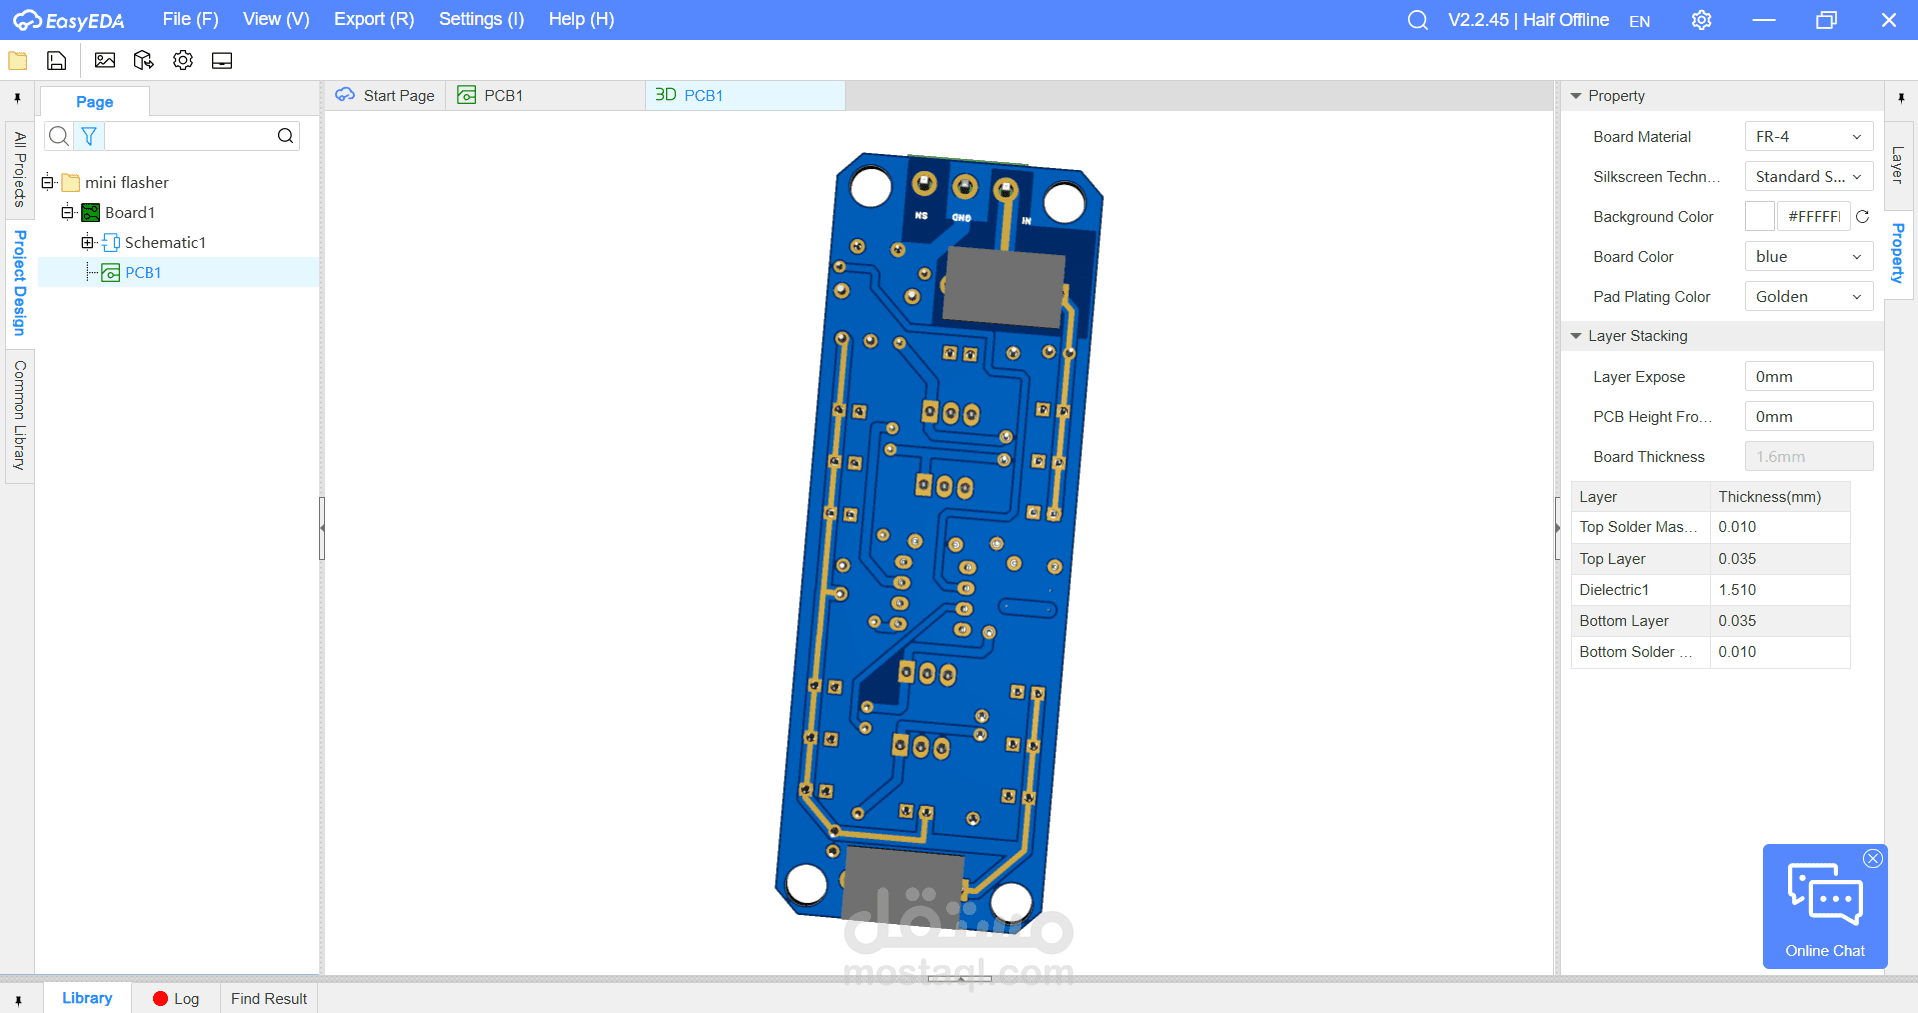
Task: Click the export 3D model icon
Action: coord(144,61)
